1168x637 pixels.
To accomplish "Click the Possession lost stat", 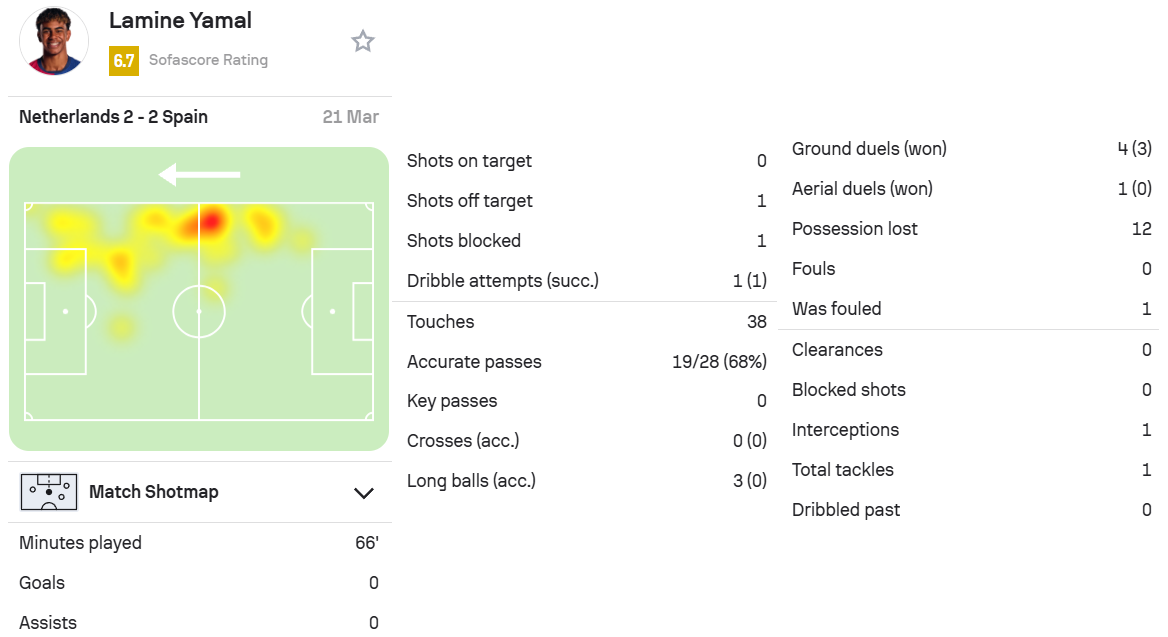I will (971, 229).
